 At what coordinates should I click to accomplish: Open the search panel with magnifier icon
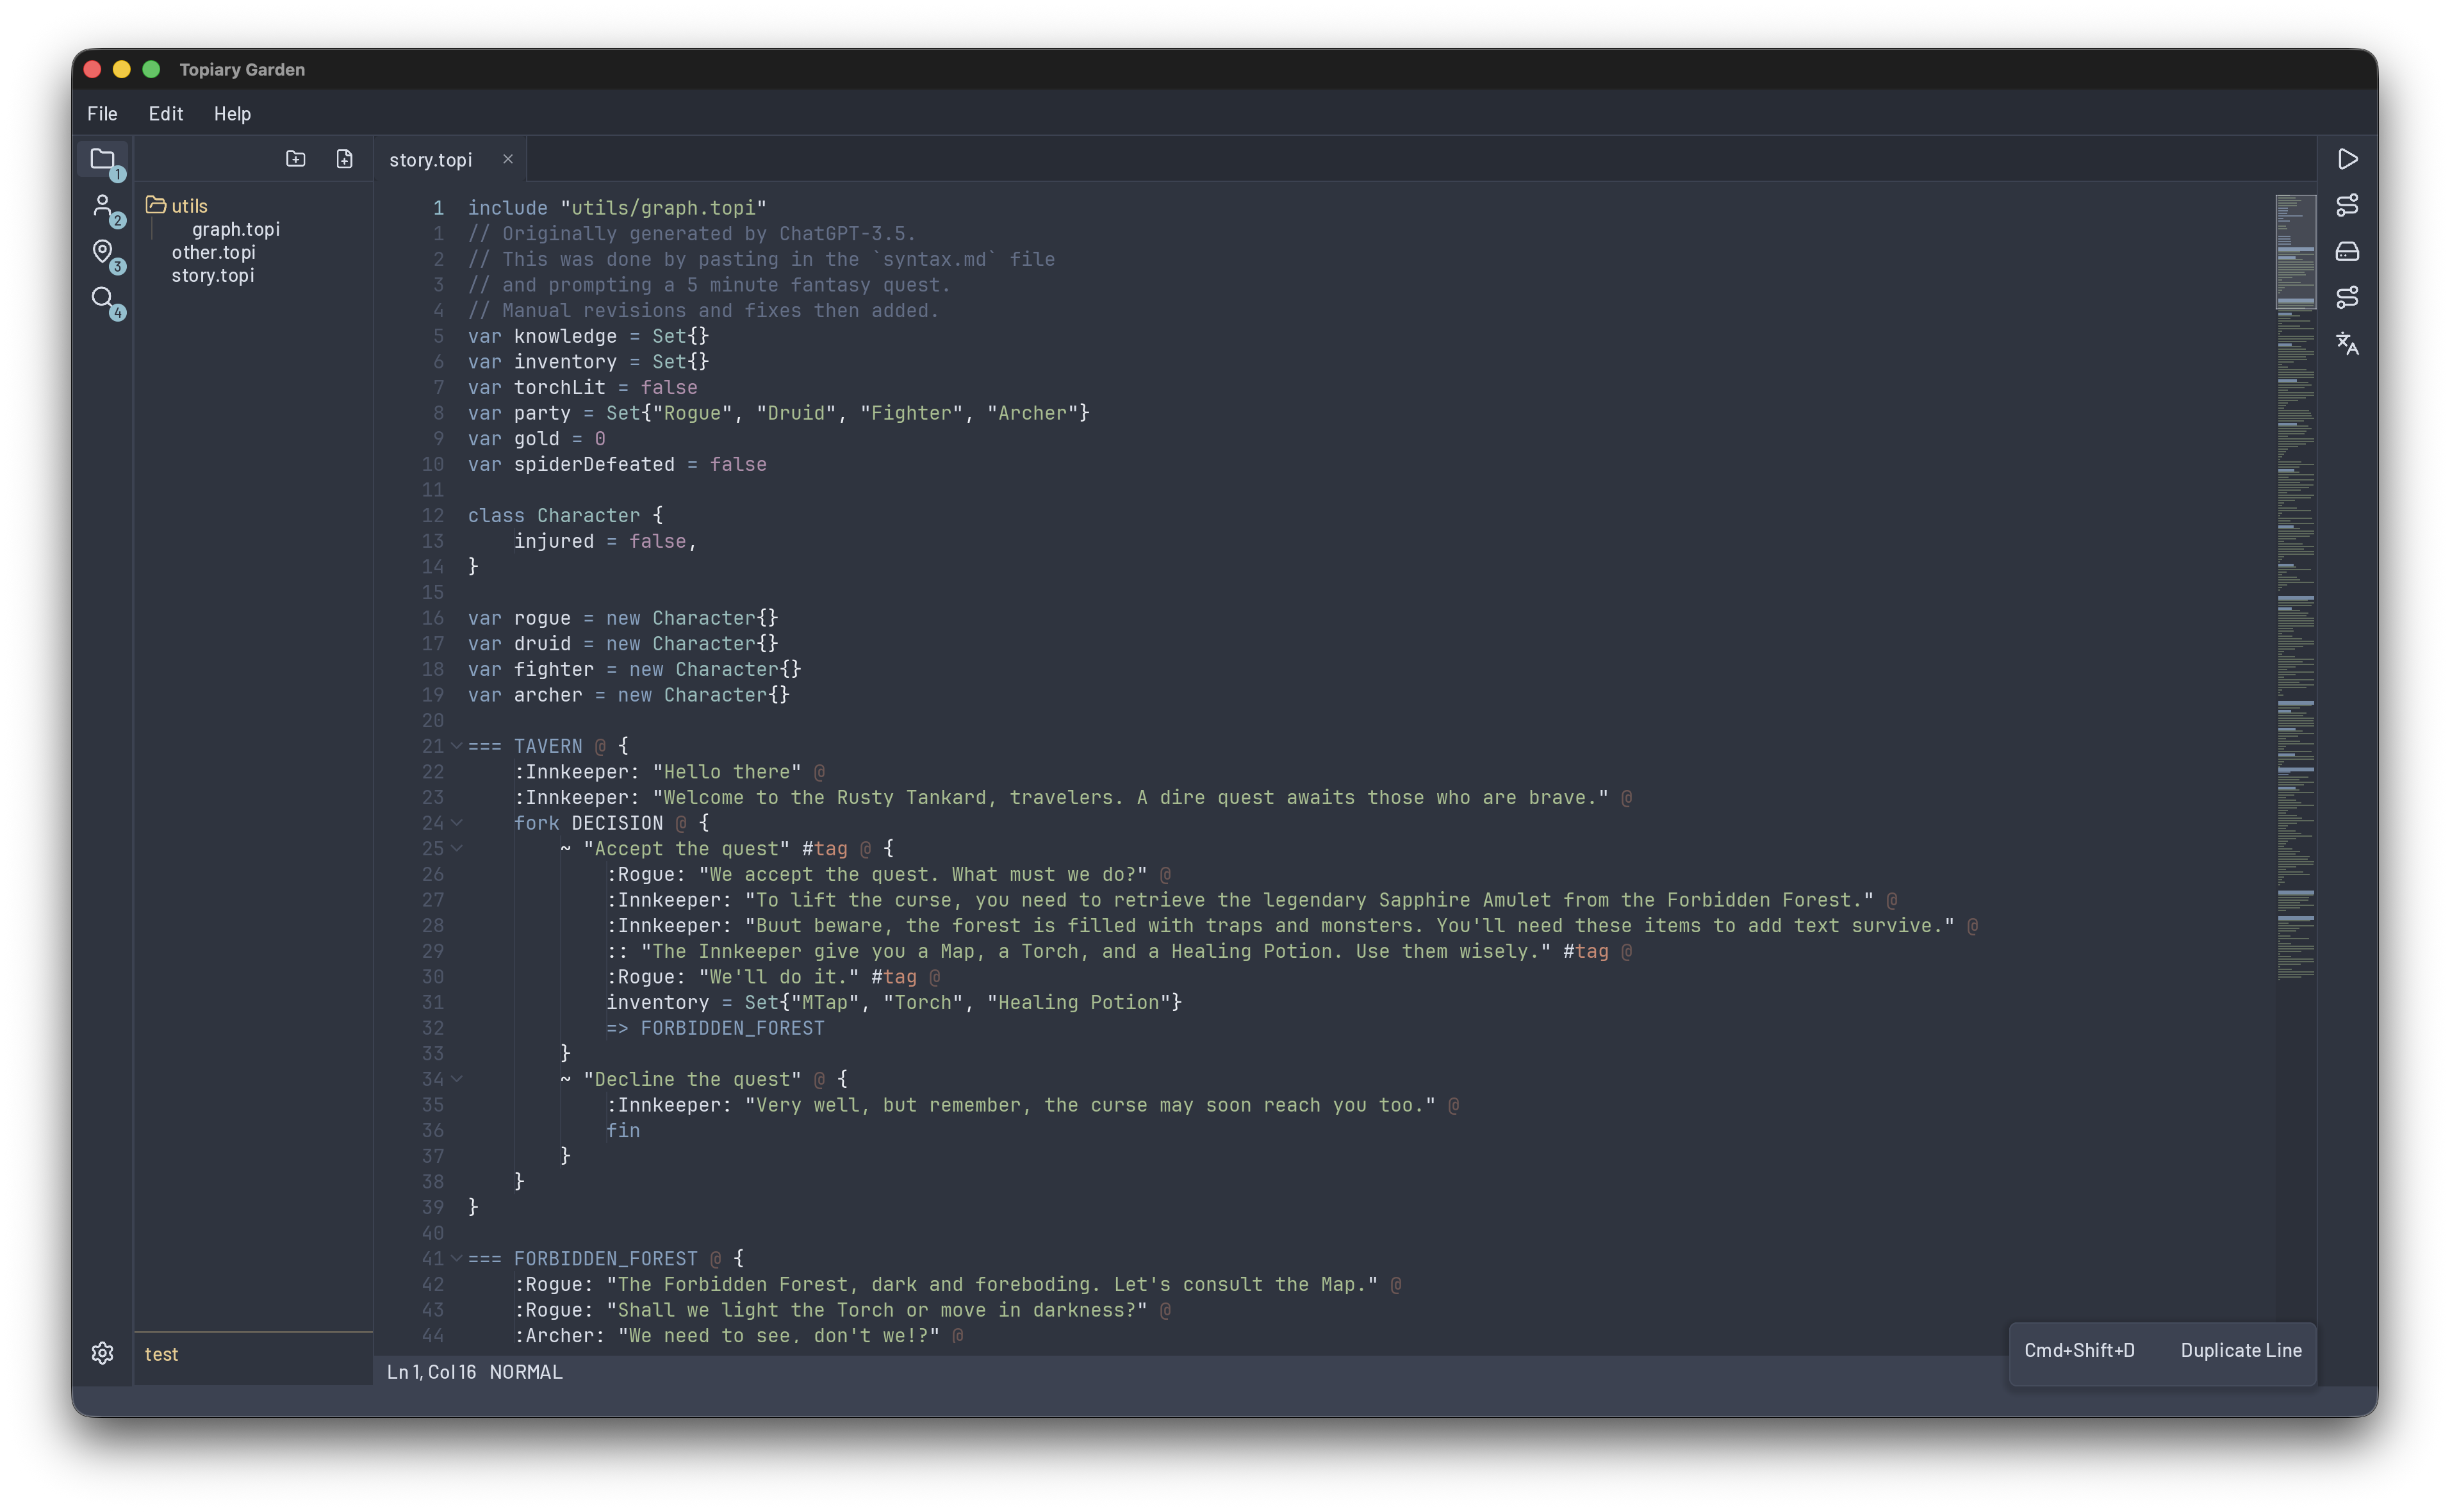102,298
